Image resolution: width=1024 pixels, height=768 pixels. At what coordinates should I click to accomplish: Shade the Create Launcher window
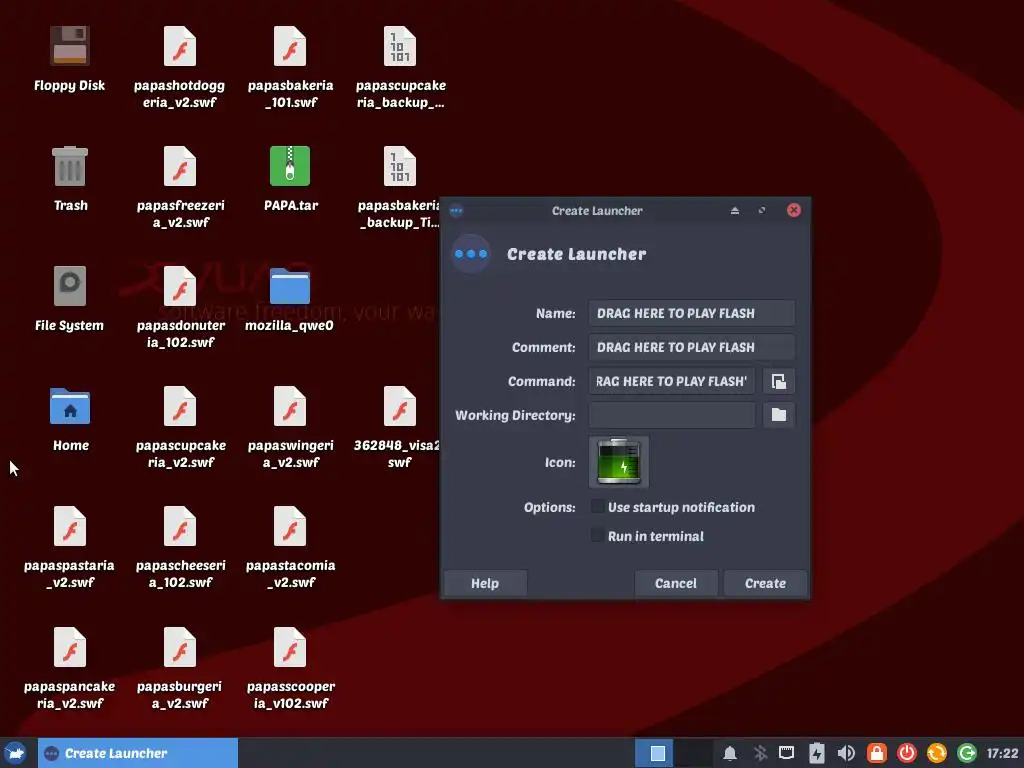pyautogui.click(x=735, y=210)
